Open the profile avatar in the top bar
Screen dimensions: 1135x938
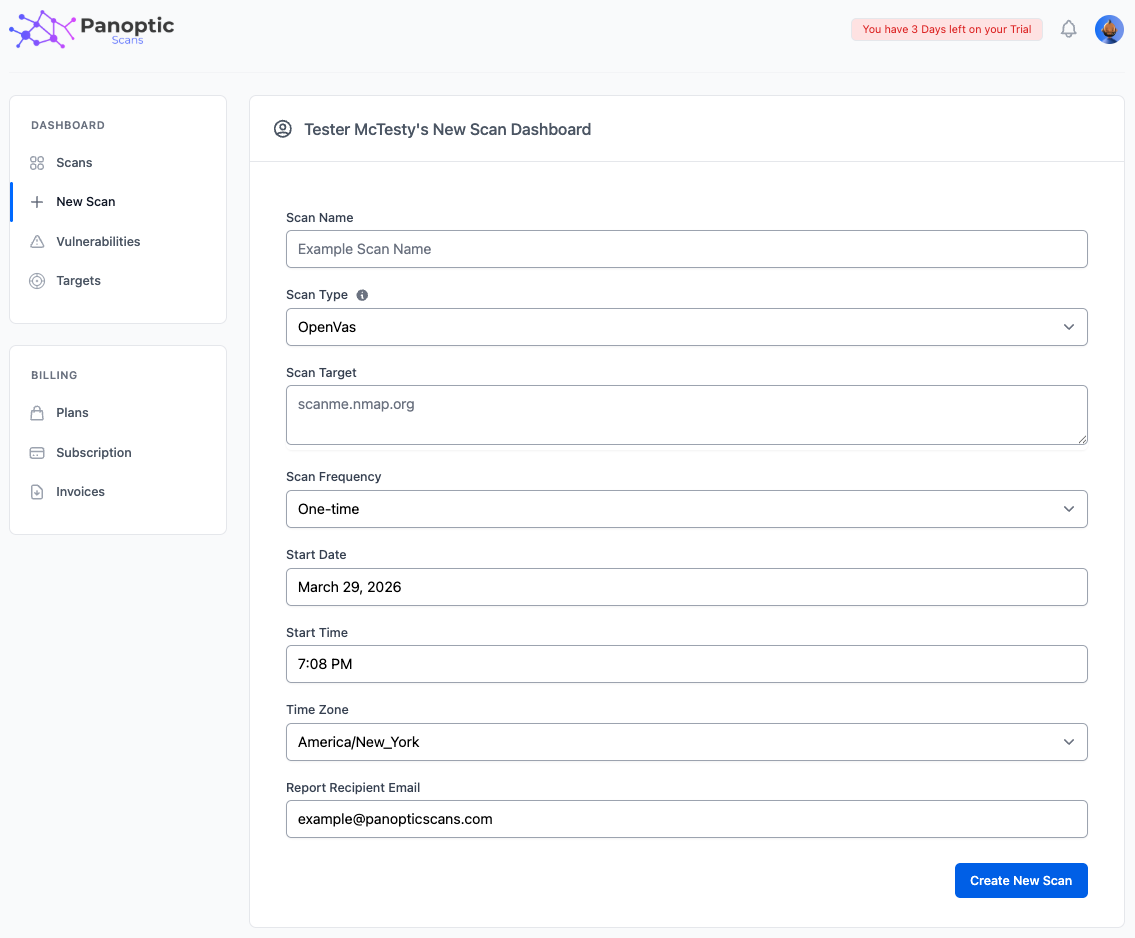point(1109,29)
